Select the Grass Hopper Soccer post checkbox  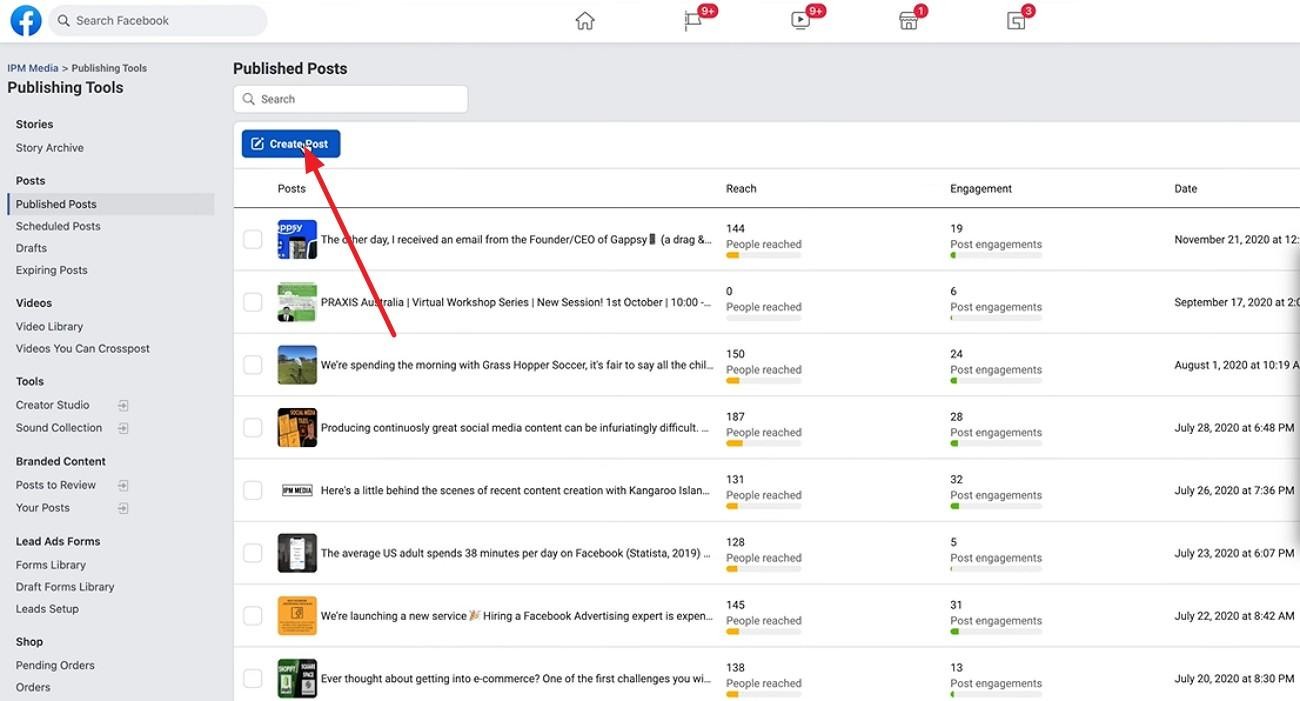click(x=253, y=365)
